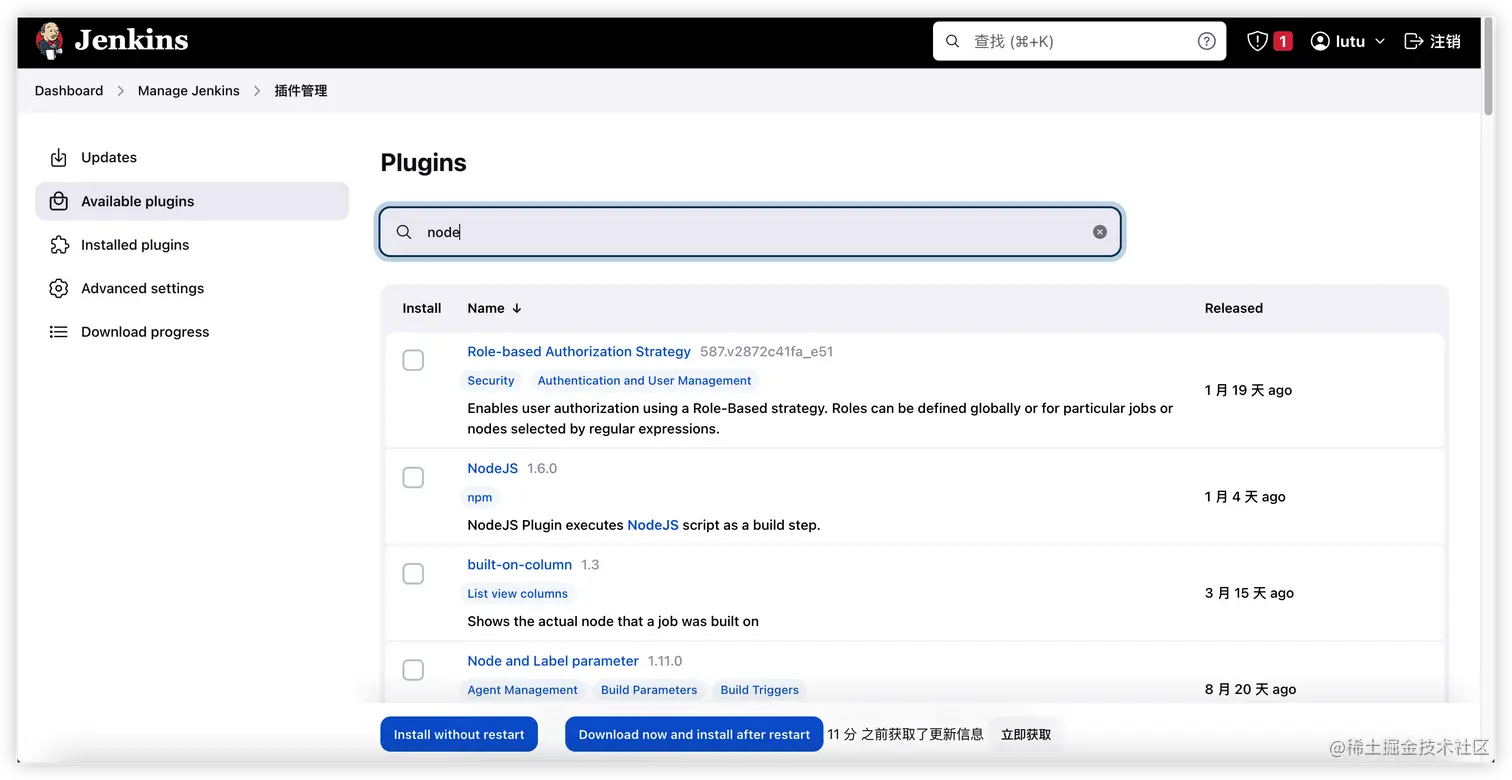Click the Released column header
The width and height of the screenshot is (1512, 780).
pos(1234,308)
